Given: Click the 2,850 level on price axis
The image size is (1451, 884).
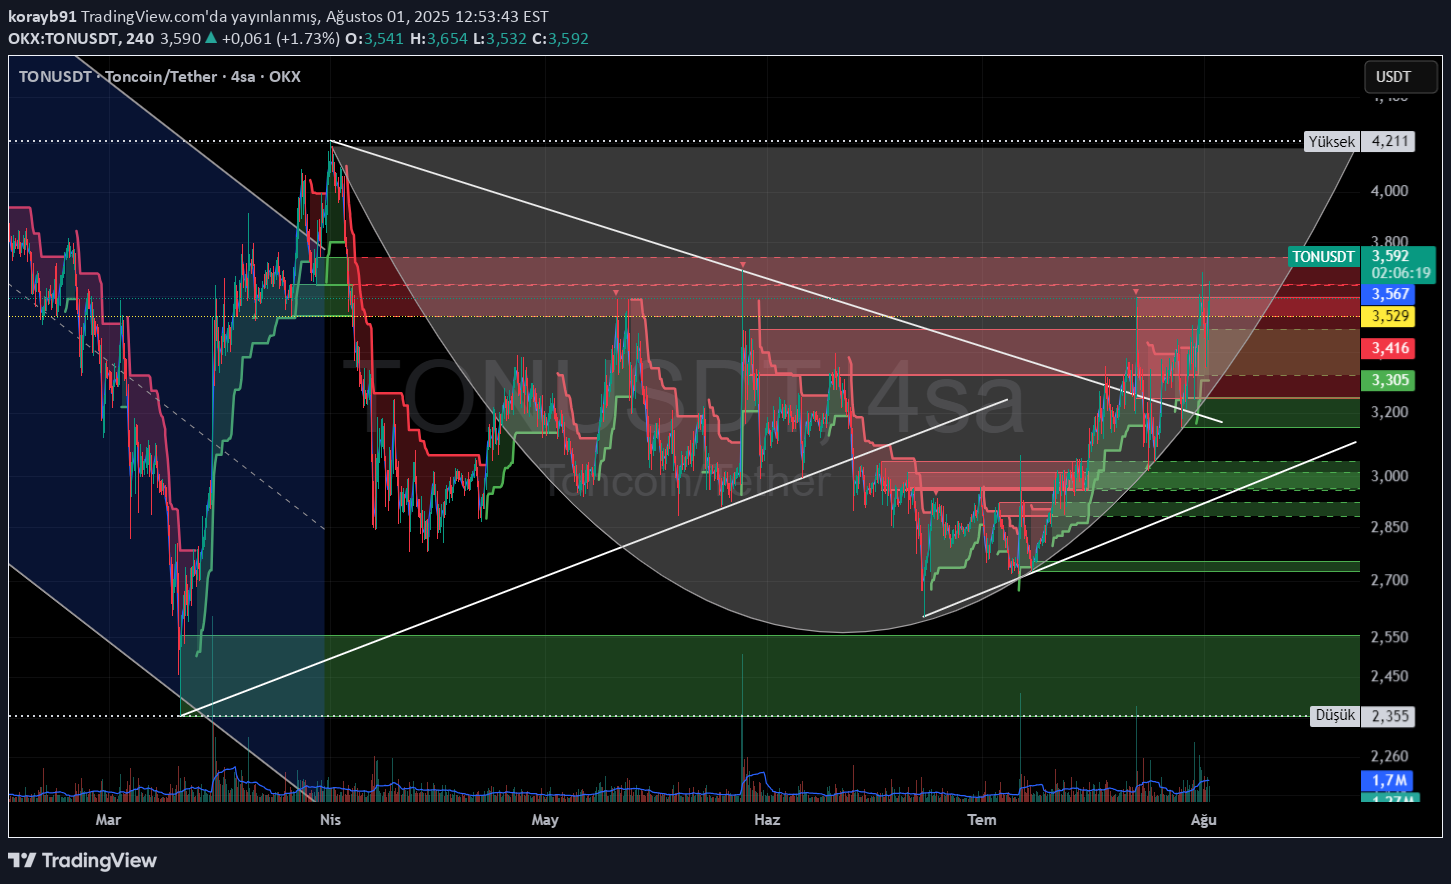Looking at the screenshot, I should click(1390, 527).
